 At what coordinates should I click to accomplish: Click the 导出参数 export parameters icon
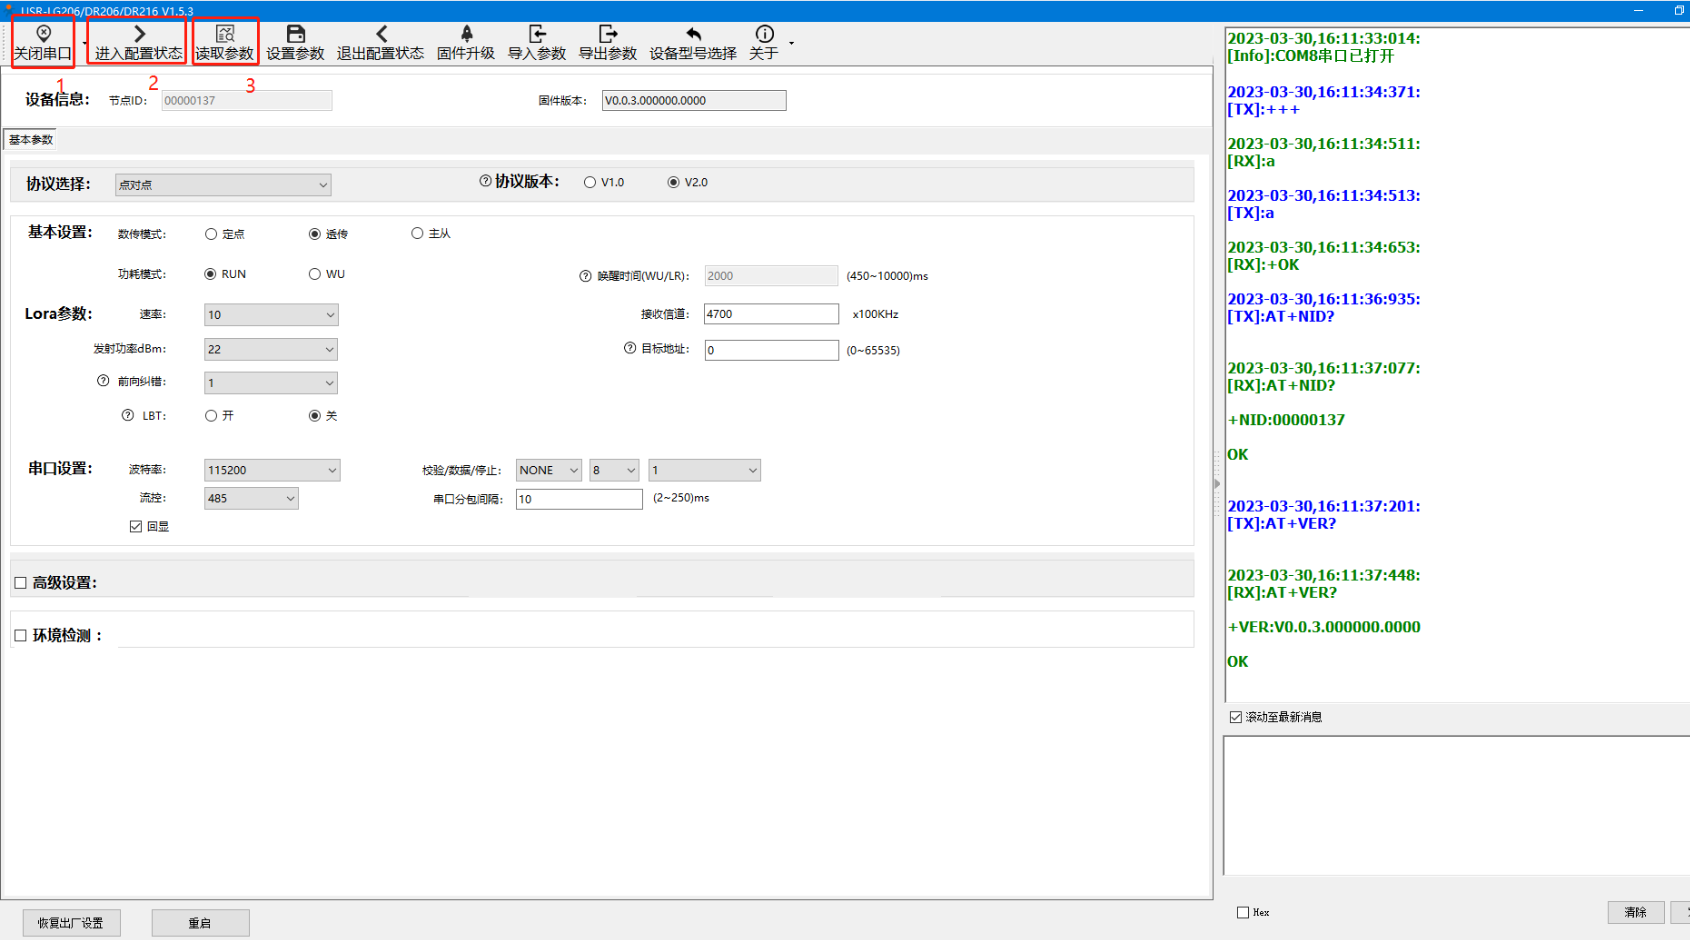(x=608, y=42)
